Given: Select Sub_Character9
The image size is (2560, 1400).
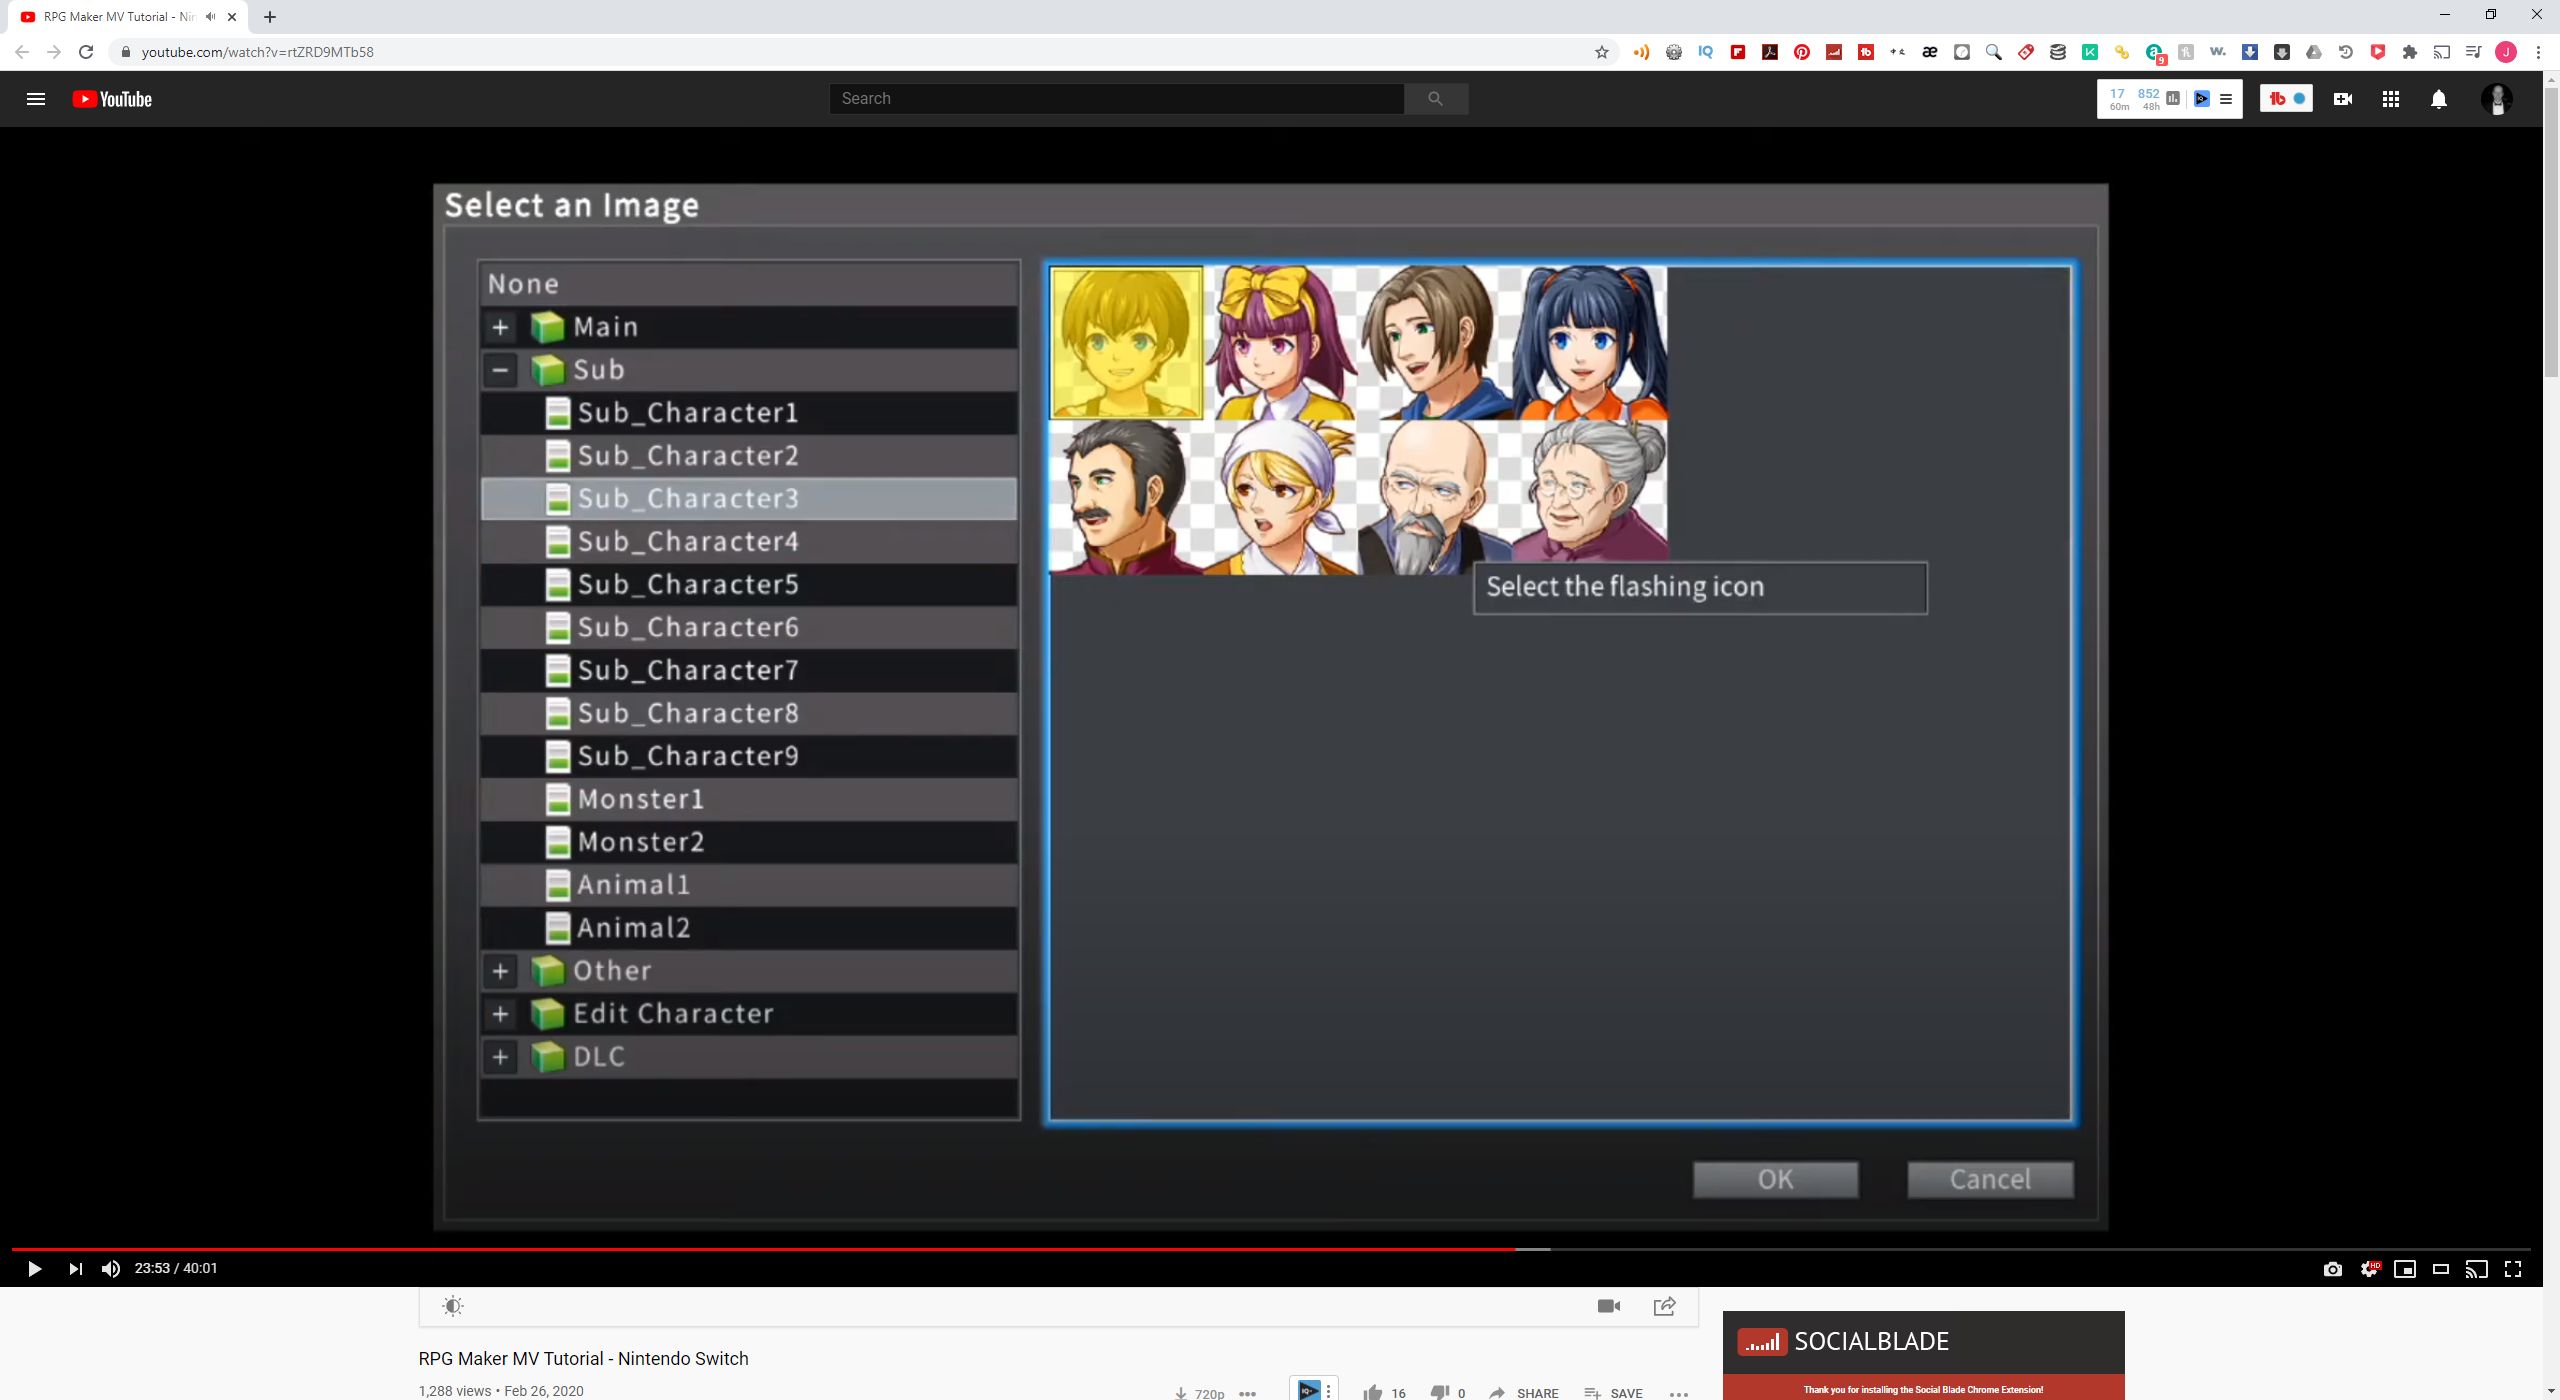Looking at the screenshot, I should coord(749,757).
